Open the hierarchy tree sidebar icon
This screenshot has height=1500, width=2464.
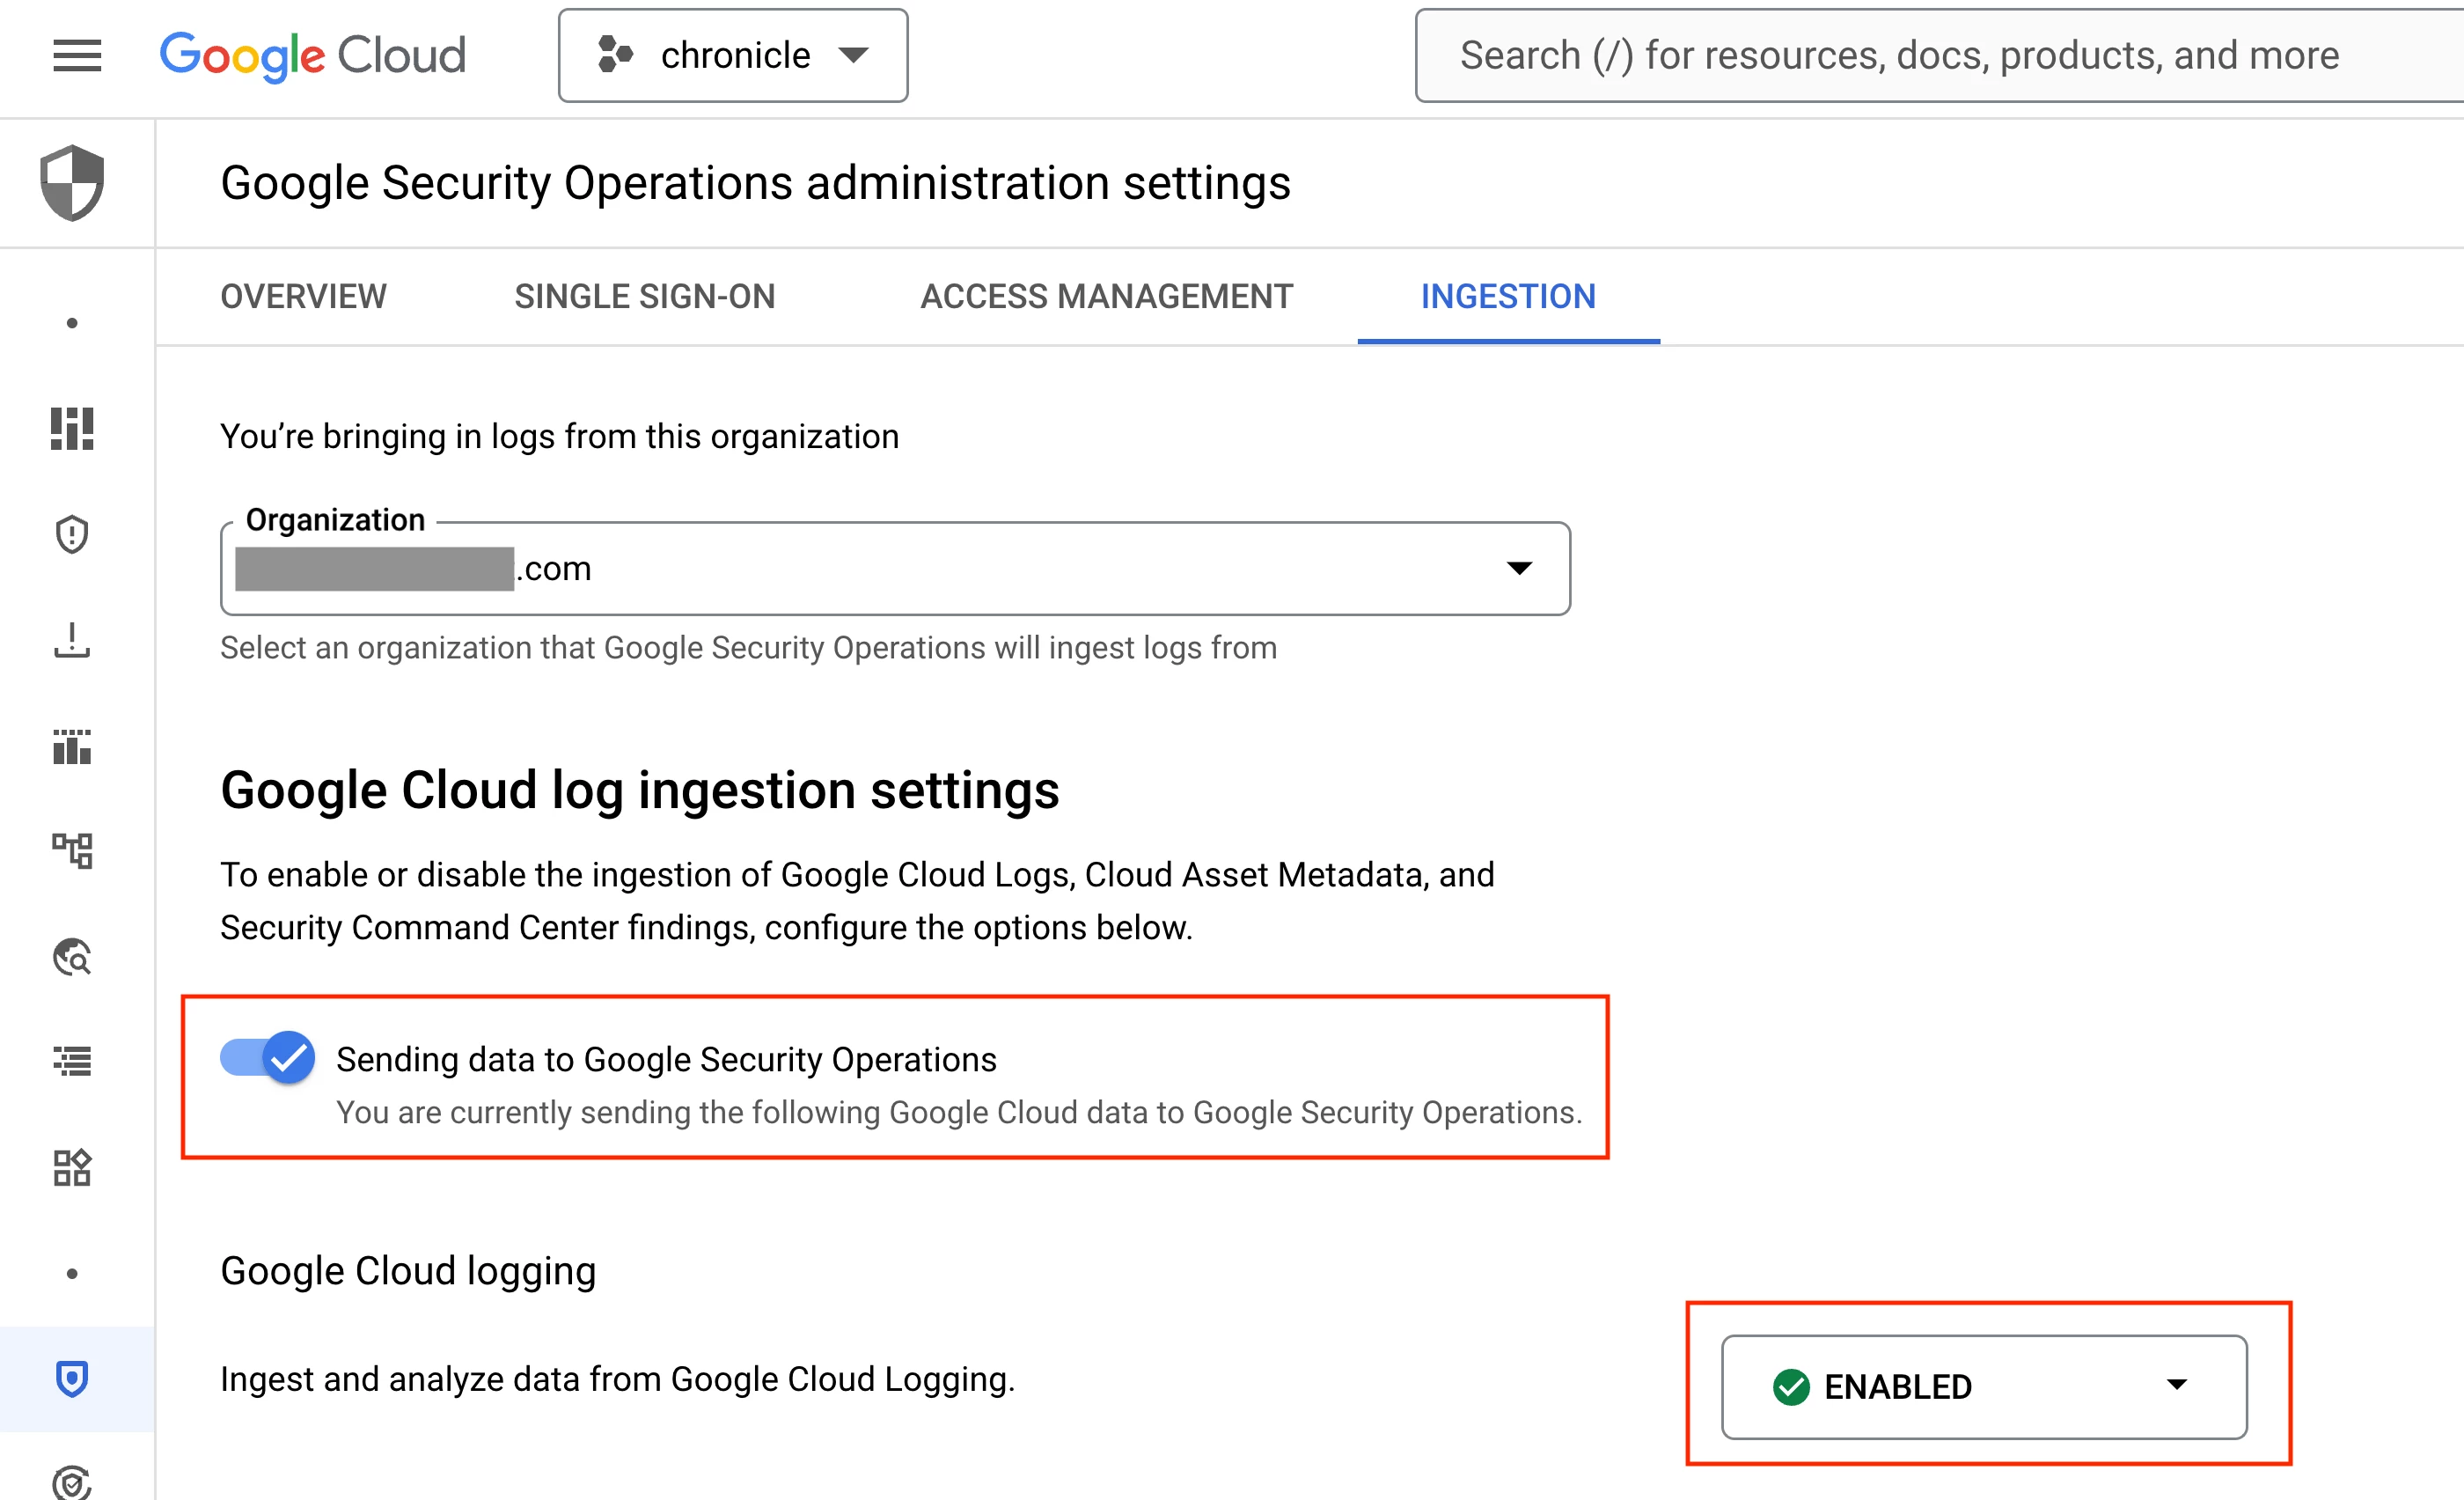[72, 851]
